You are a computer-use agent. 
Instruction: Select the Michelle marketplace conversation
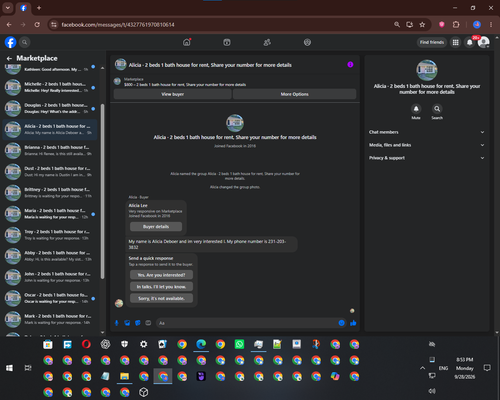[50, 87]
